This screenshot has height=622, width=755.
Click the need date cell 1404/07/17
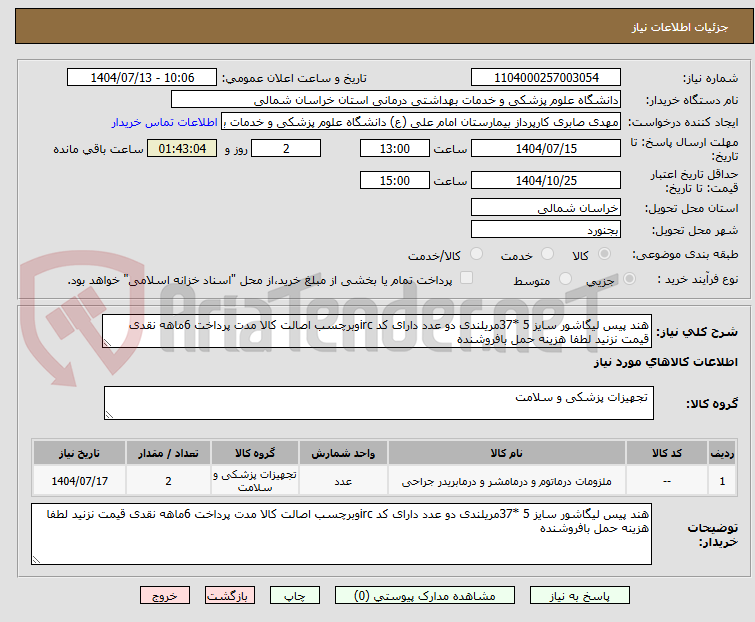(x=79, y=481)
